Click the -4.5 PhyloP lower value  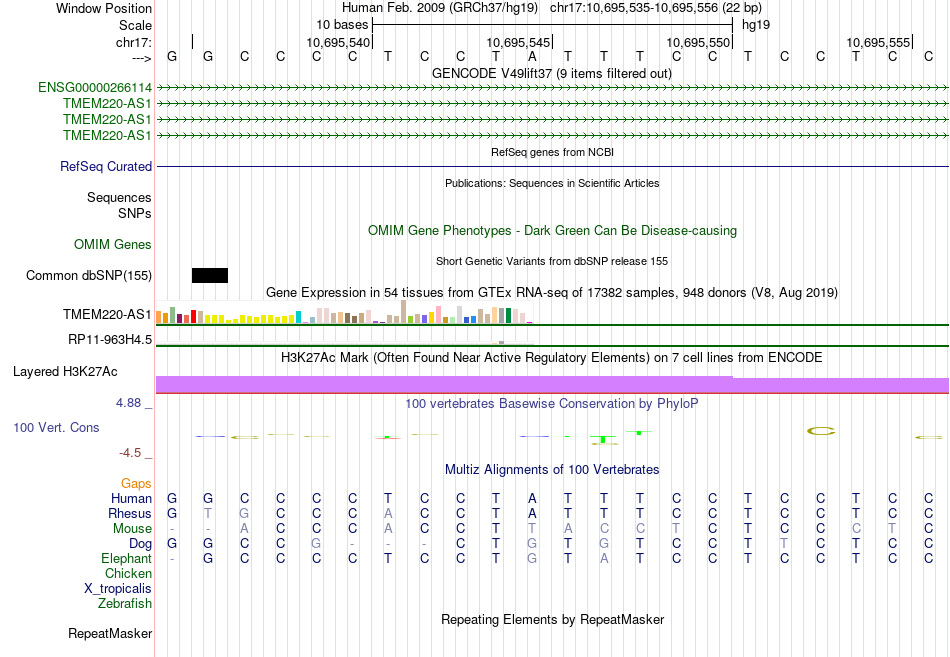point(130,453)
